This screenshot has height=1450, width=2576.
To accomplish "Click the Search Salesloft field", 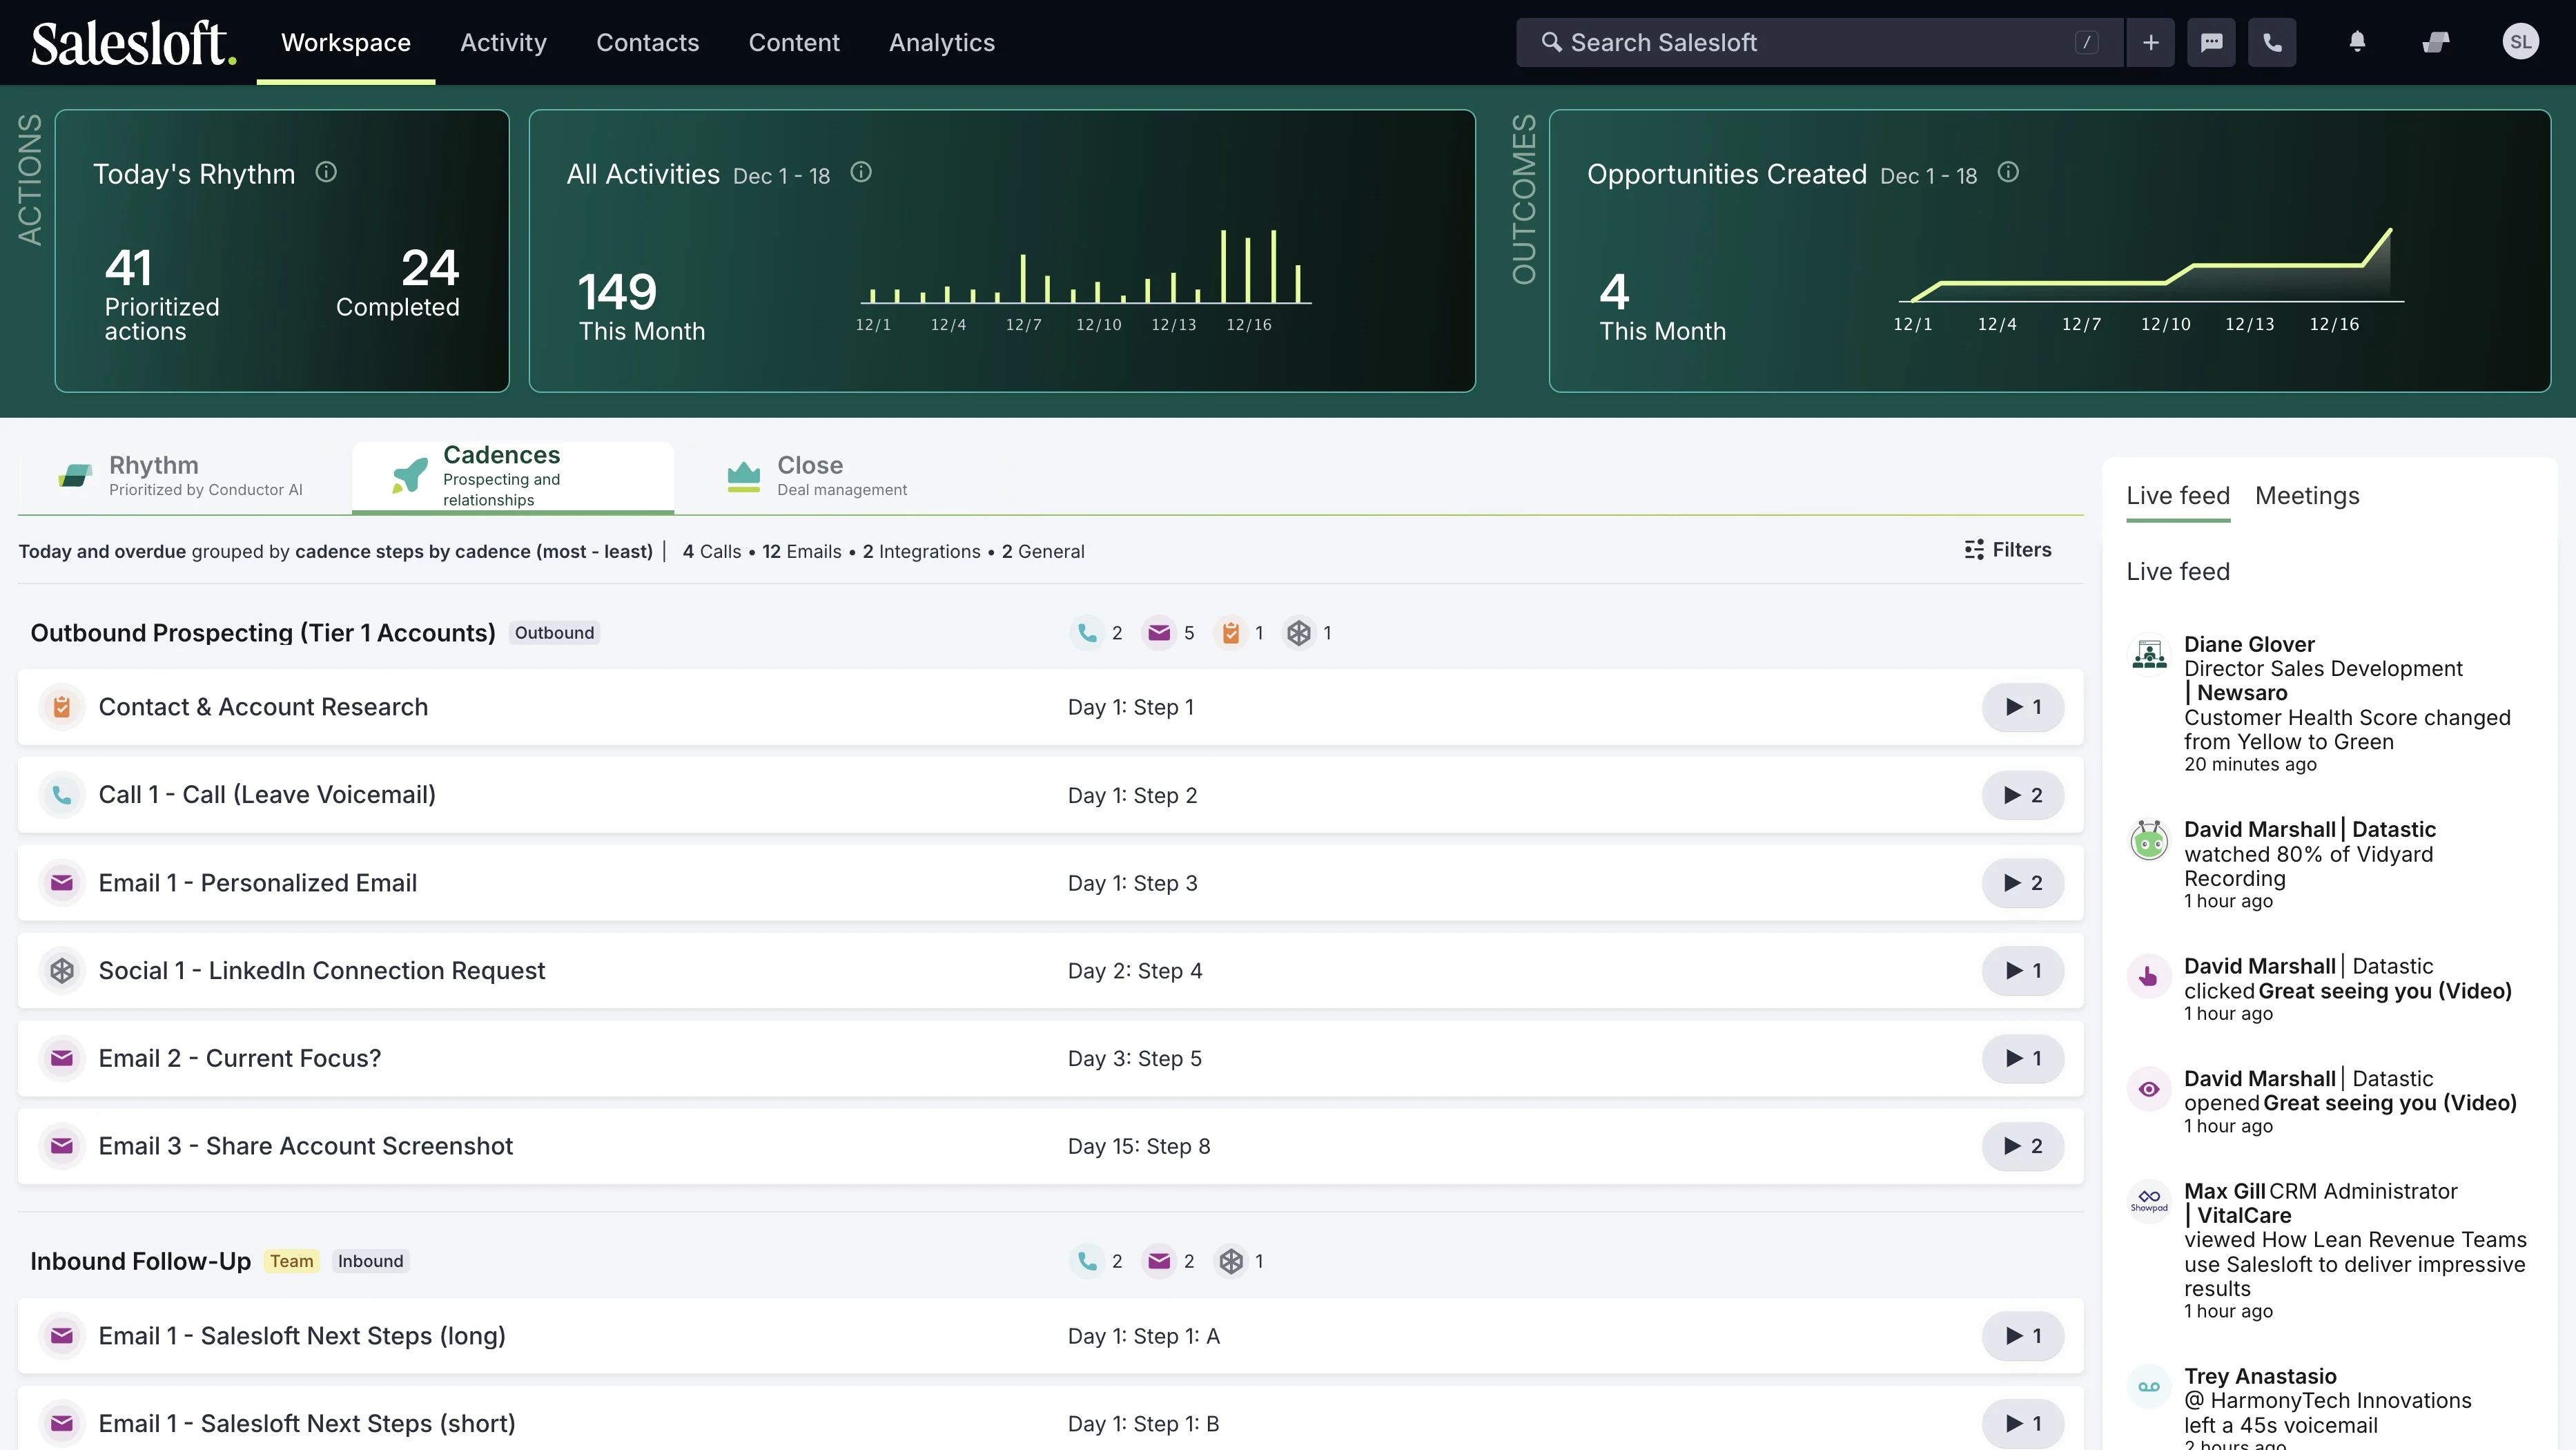I will [x=1819, y=42].
